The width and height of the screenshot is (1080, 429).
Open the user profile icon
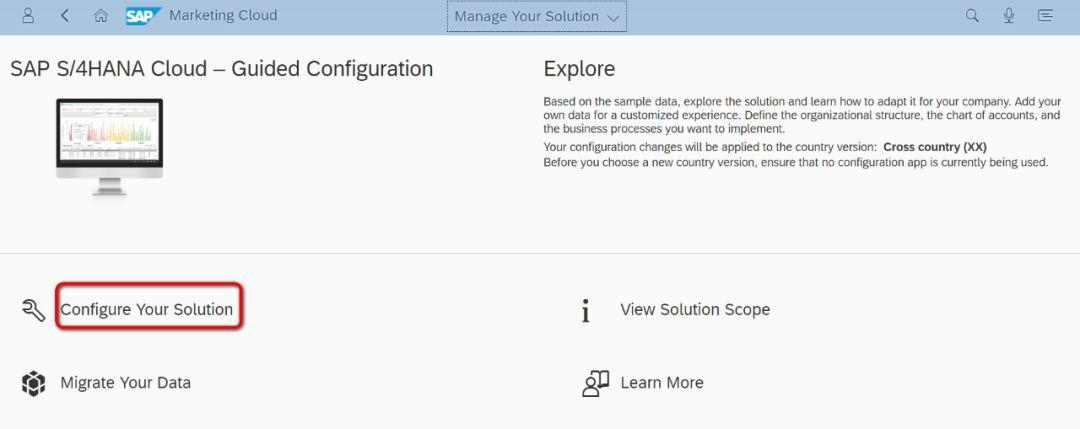click(x=28, y=15)
